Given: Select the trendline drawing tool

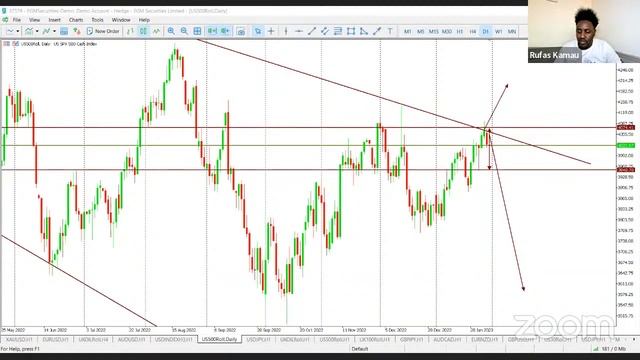Looking at the screenshot, I should [x=312, y=31].
